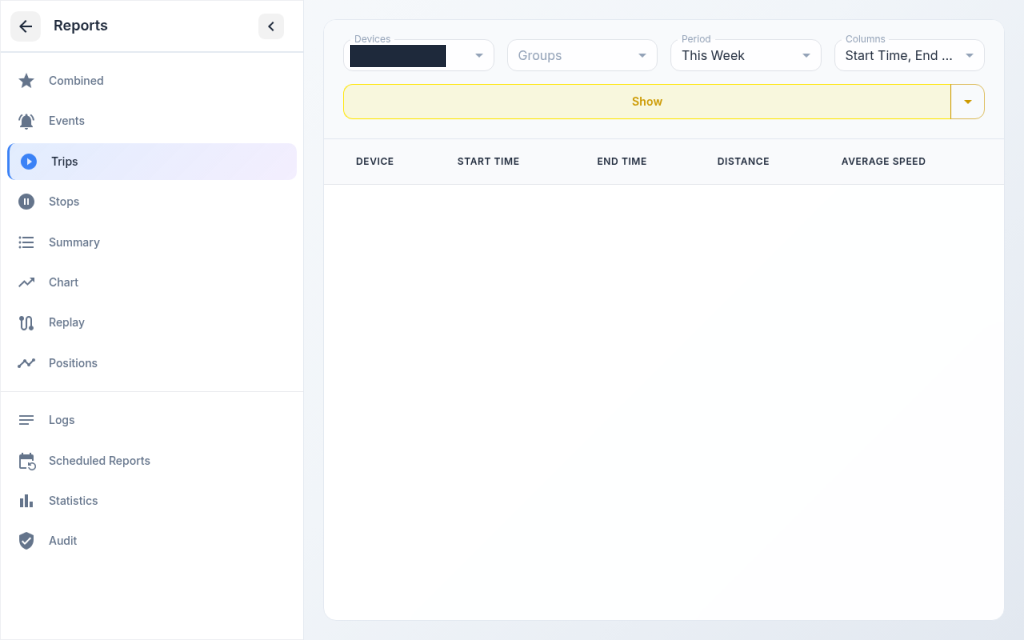1024x640 pixels.
Task: Open the Logs page
Action: 152,420
